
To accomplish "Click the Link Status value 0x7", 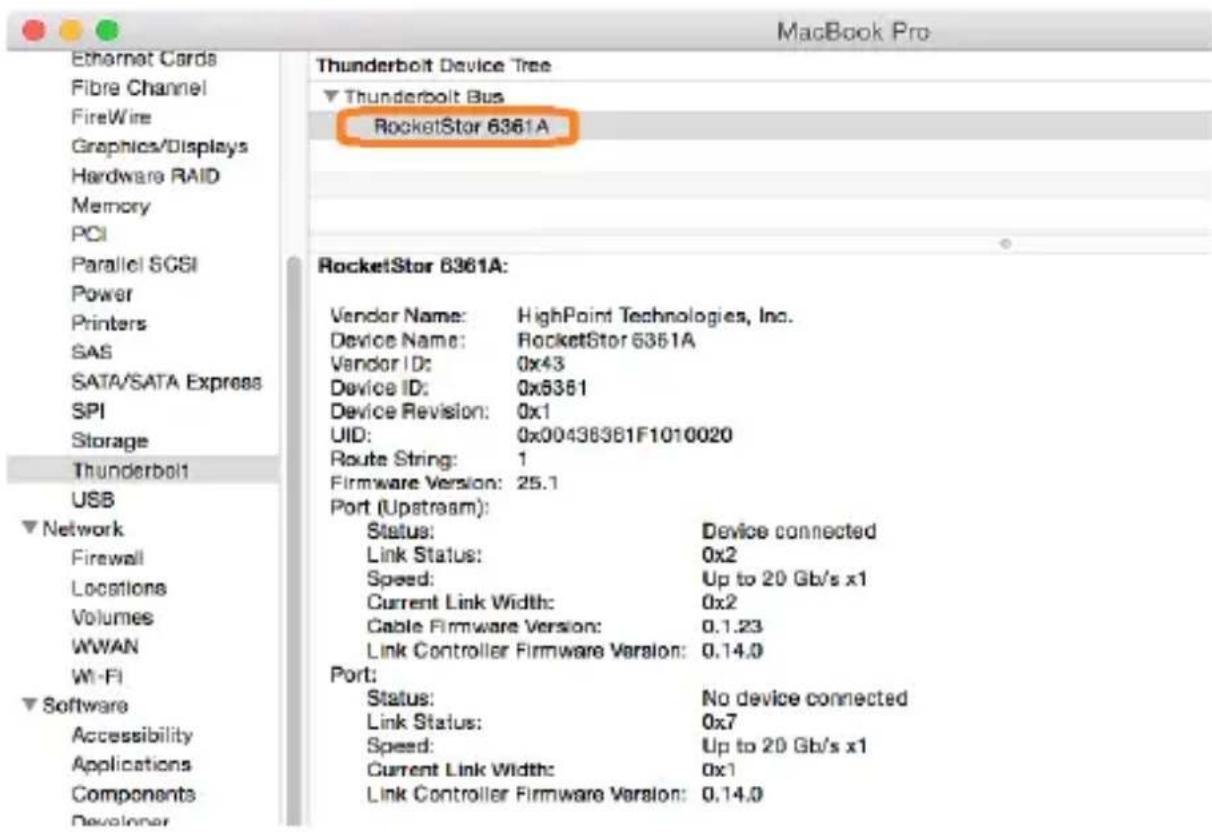I will (x=718, y=721).
